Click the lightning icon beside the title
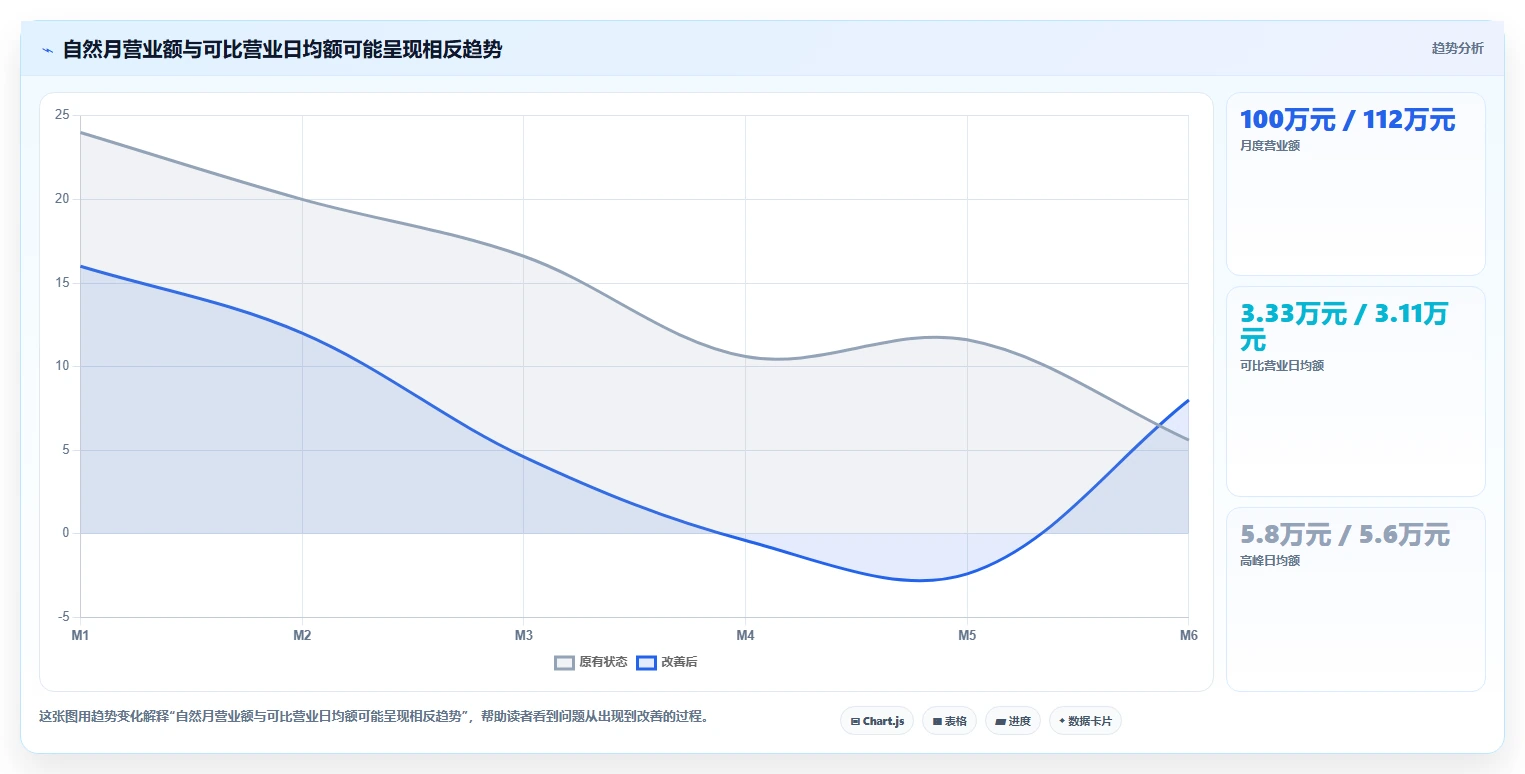Viewport: 1525px width, 774px height. [x=48, y=49]
